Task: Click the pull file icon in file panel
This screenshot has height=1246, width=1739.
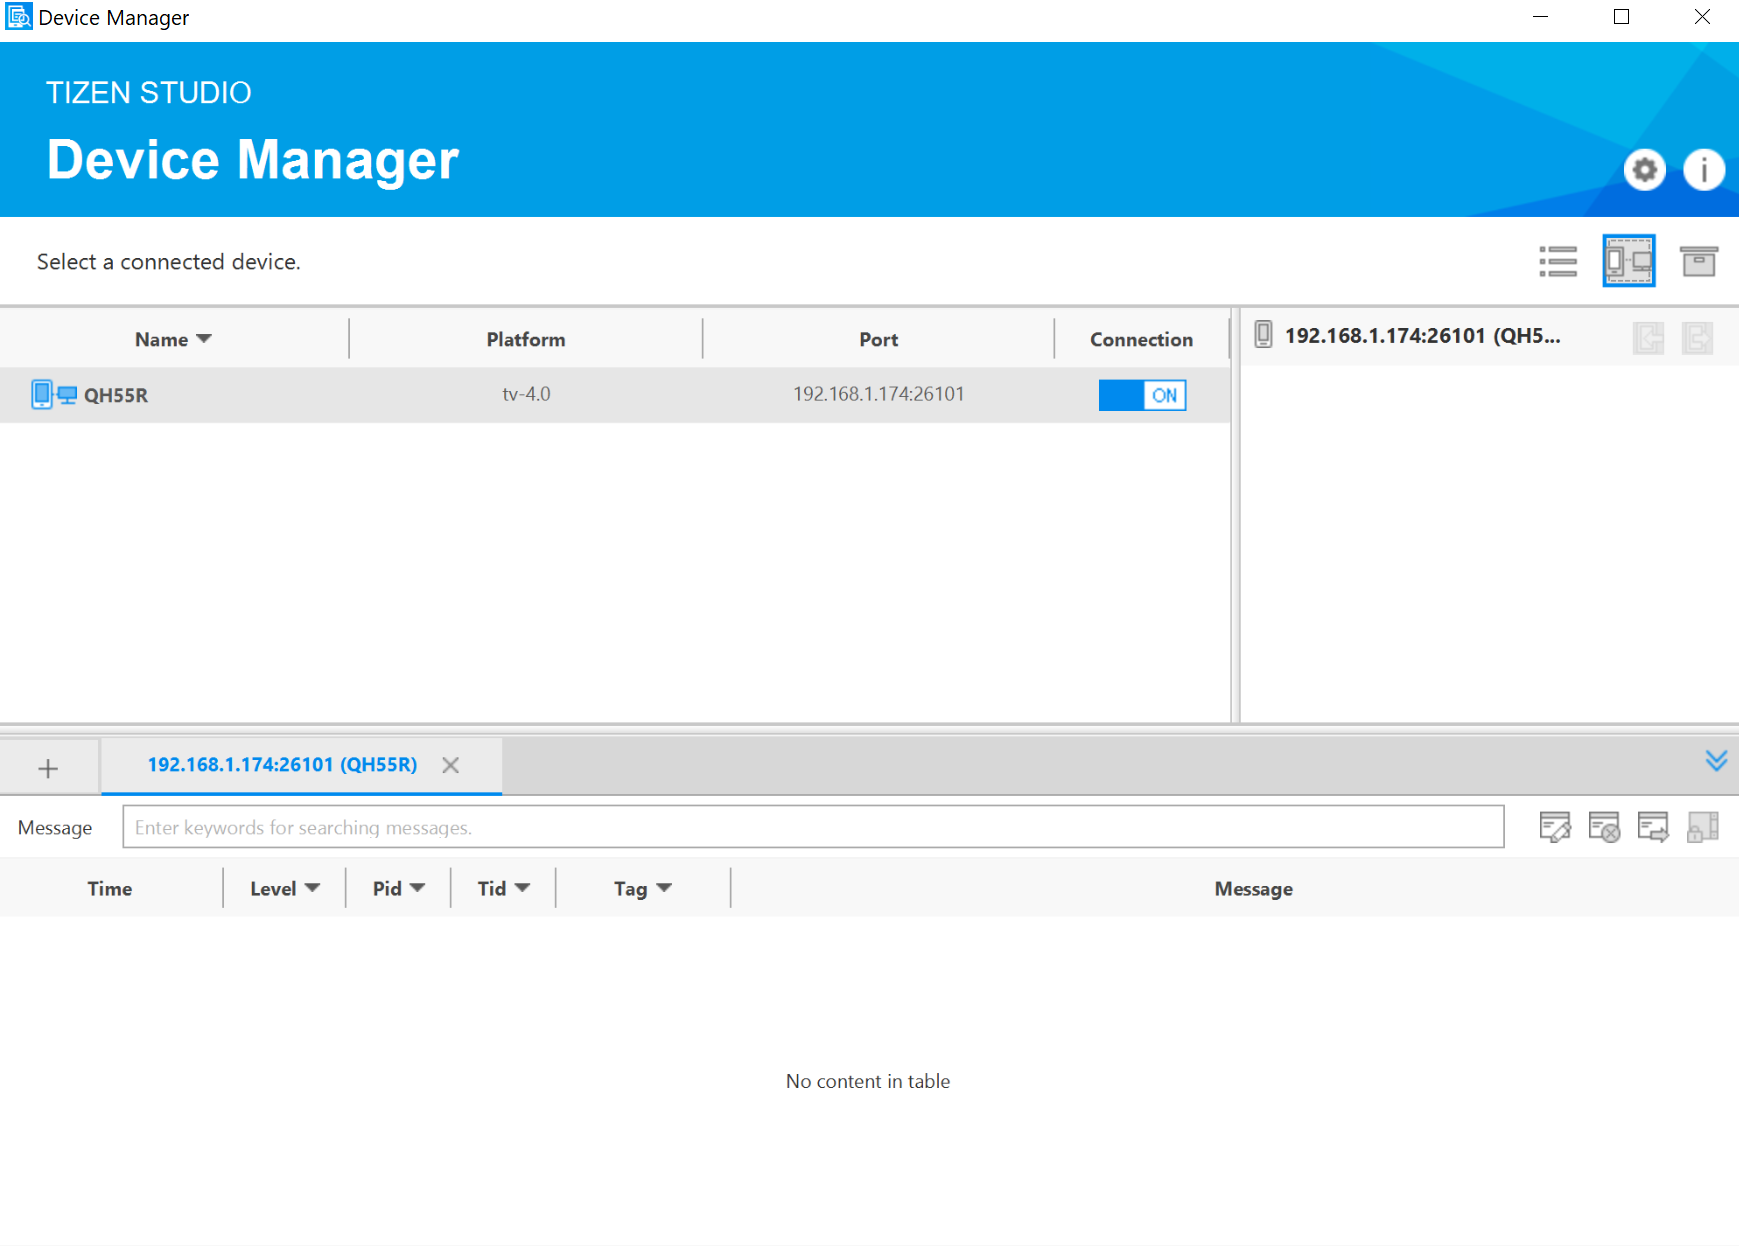Action: [1648, 338]
